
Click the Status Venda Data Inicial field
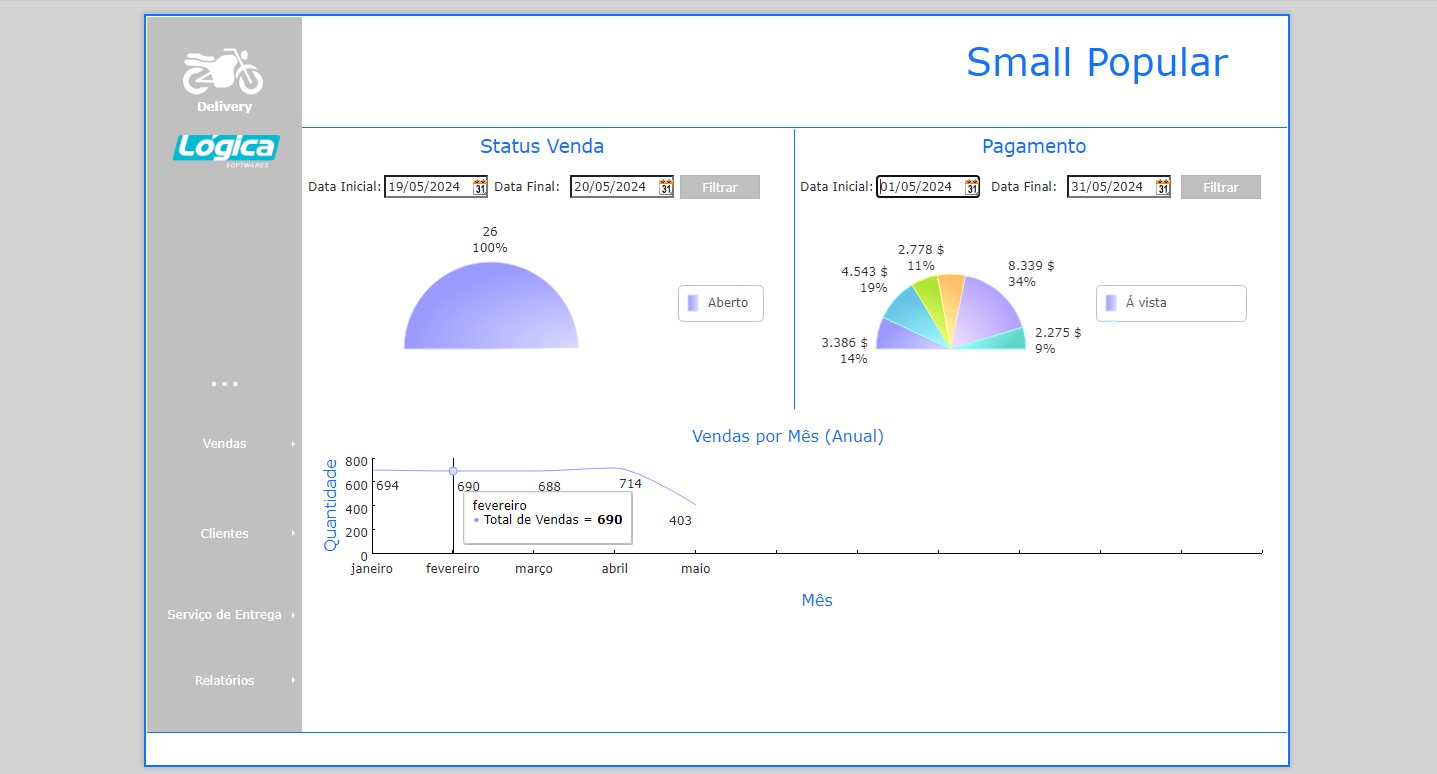click(x=428, y=187)
